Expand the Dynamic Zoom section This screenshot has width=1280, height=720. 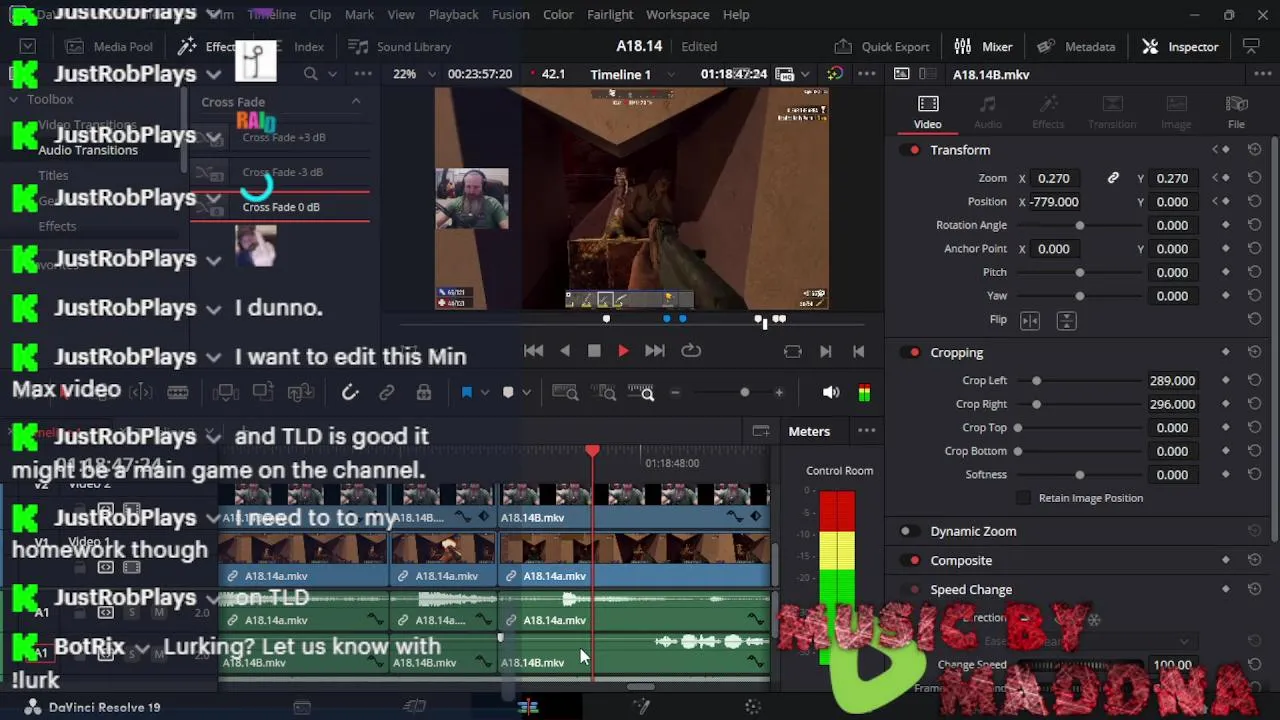973,532
